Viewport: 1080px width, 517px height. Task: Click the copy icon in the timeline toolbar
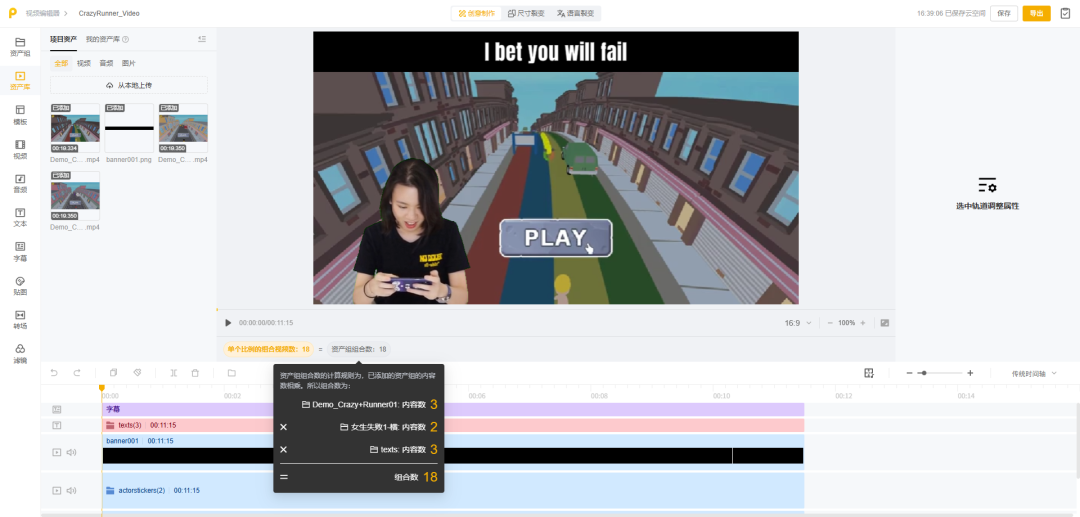click(x=113, y=373)
